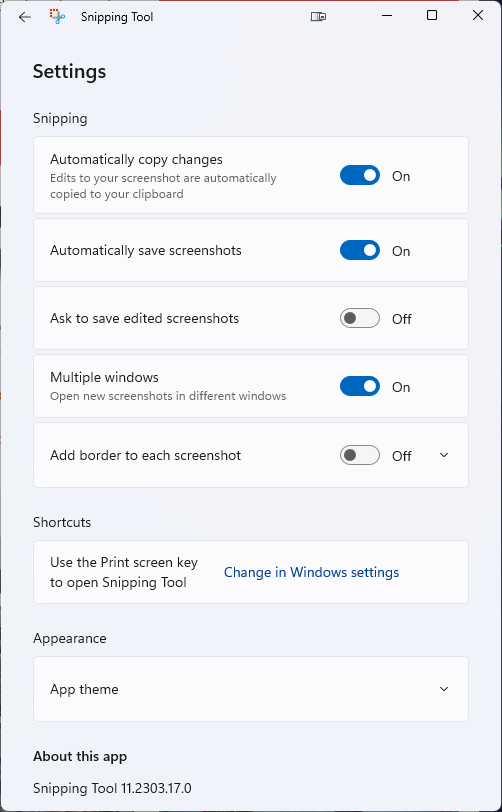Disable Automatically save screenshots toggle
This screenshot has height=812, width=502.
(360, 251)
